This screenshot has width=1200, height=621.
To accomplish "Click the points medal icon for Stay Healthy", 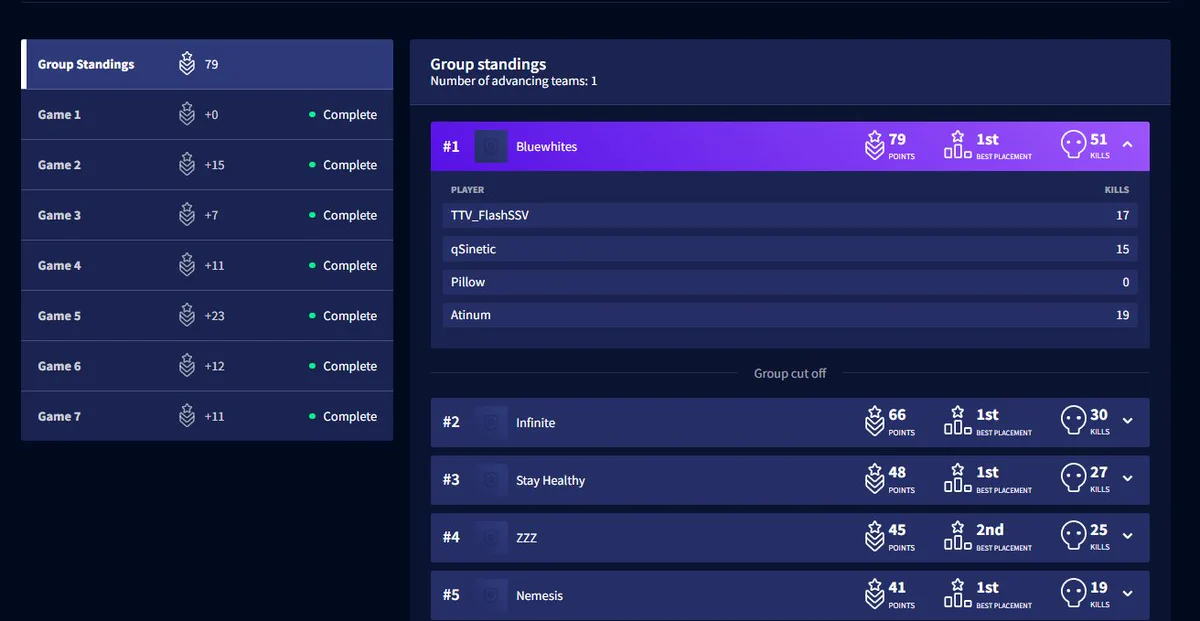I will pyautogui.click(x=874, y=479).
